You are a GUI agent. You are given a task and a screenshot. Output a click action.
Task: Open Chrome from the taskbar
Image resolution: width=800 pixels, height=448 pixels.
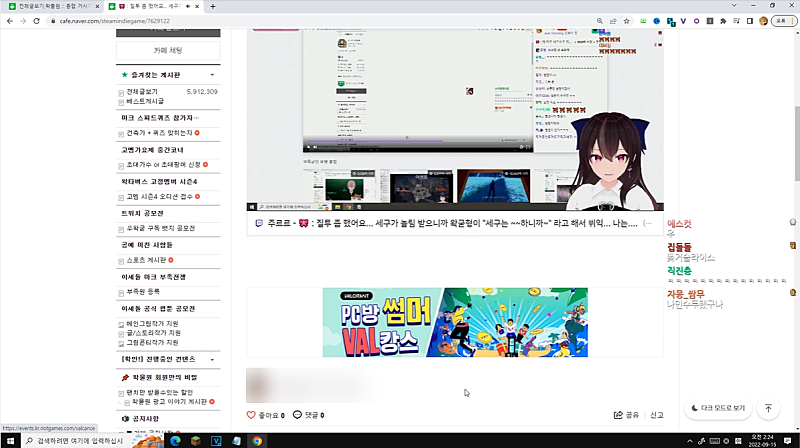(257, 441)
